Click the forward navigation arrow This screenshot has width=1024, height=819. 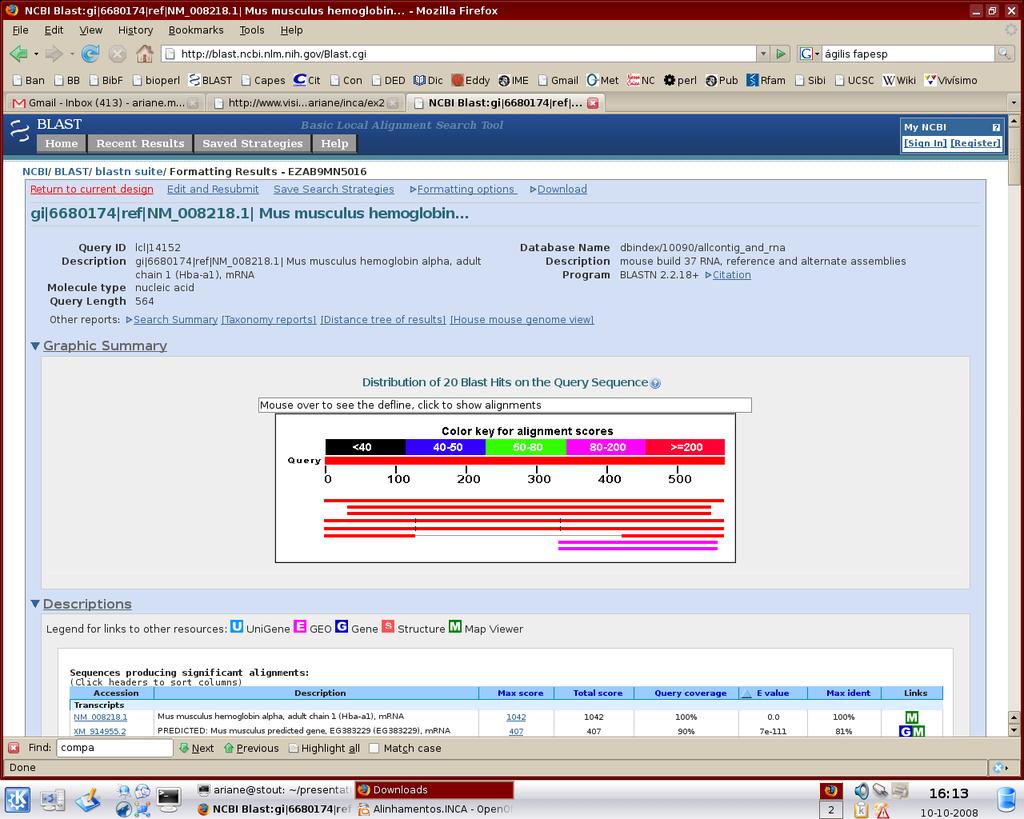pyautogui.click(x=54, y=54)
